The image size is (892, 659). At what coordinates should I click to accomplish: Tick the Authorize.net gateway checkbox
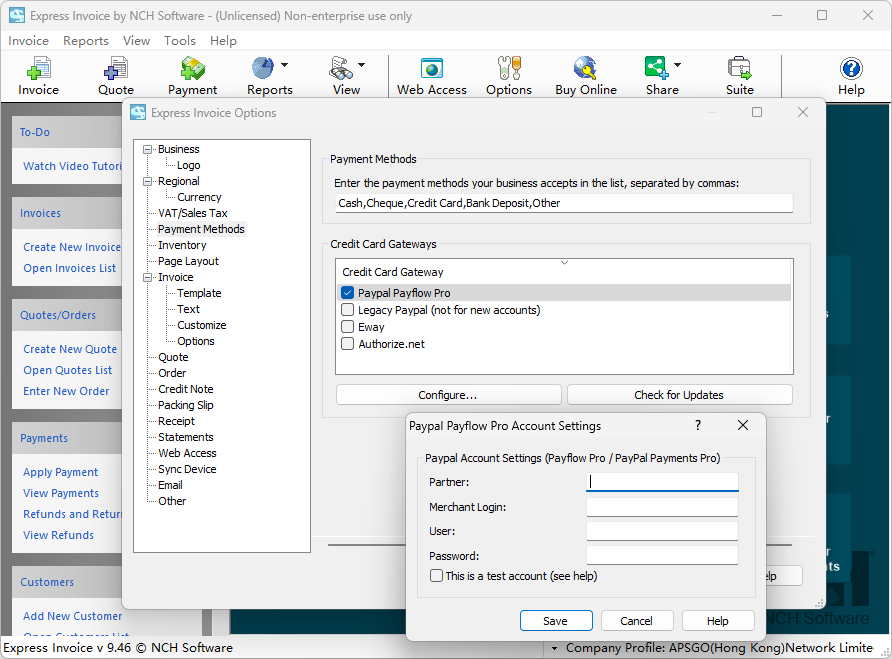(x=348, y=344)
